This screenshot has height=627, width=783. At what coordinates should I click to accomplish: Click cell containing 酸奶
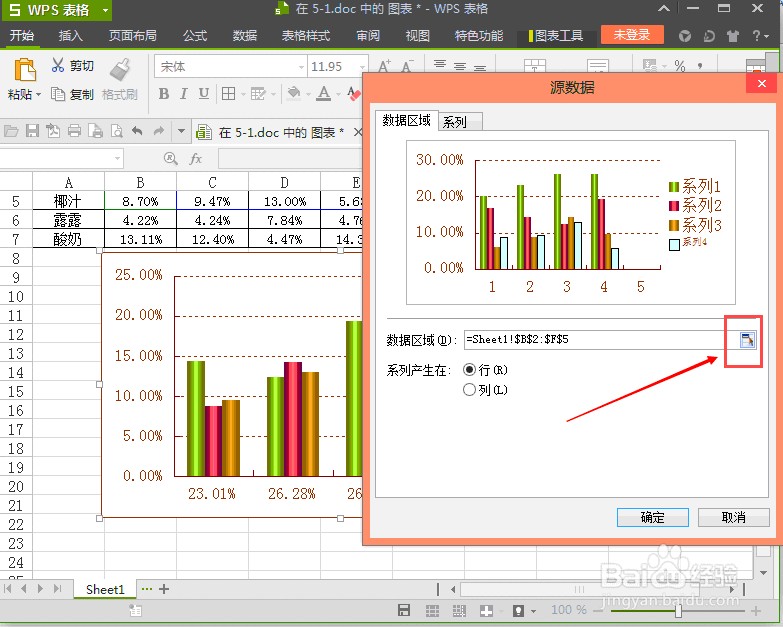(68, 239)
